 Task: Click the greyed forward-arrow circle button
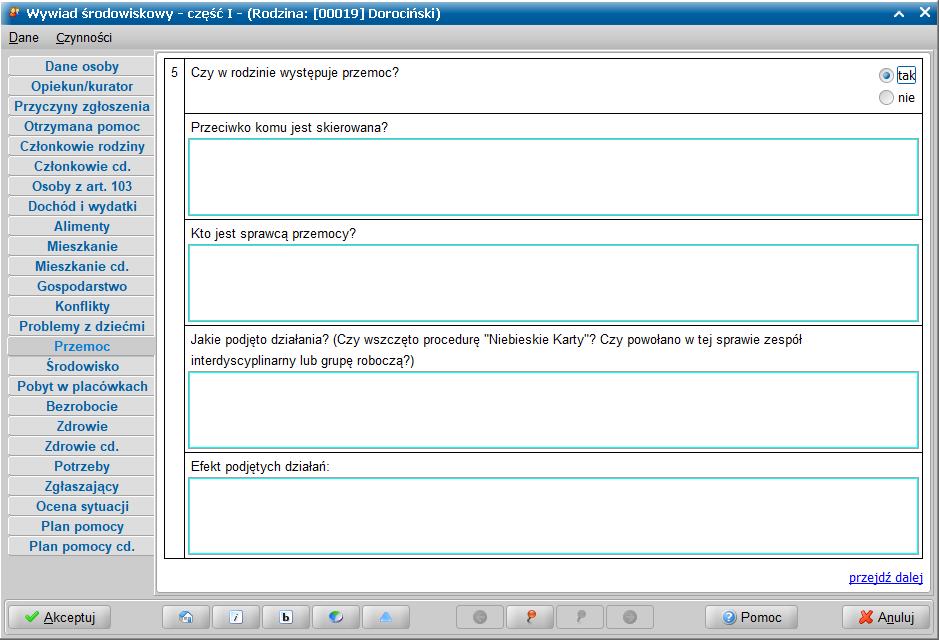tap(630, 617)
